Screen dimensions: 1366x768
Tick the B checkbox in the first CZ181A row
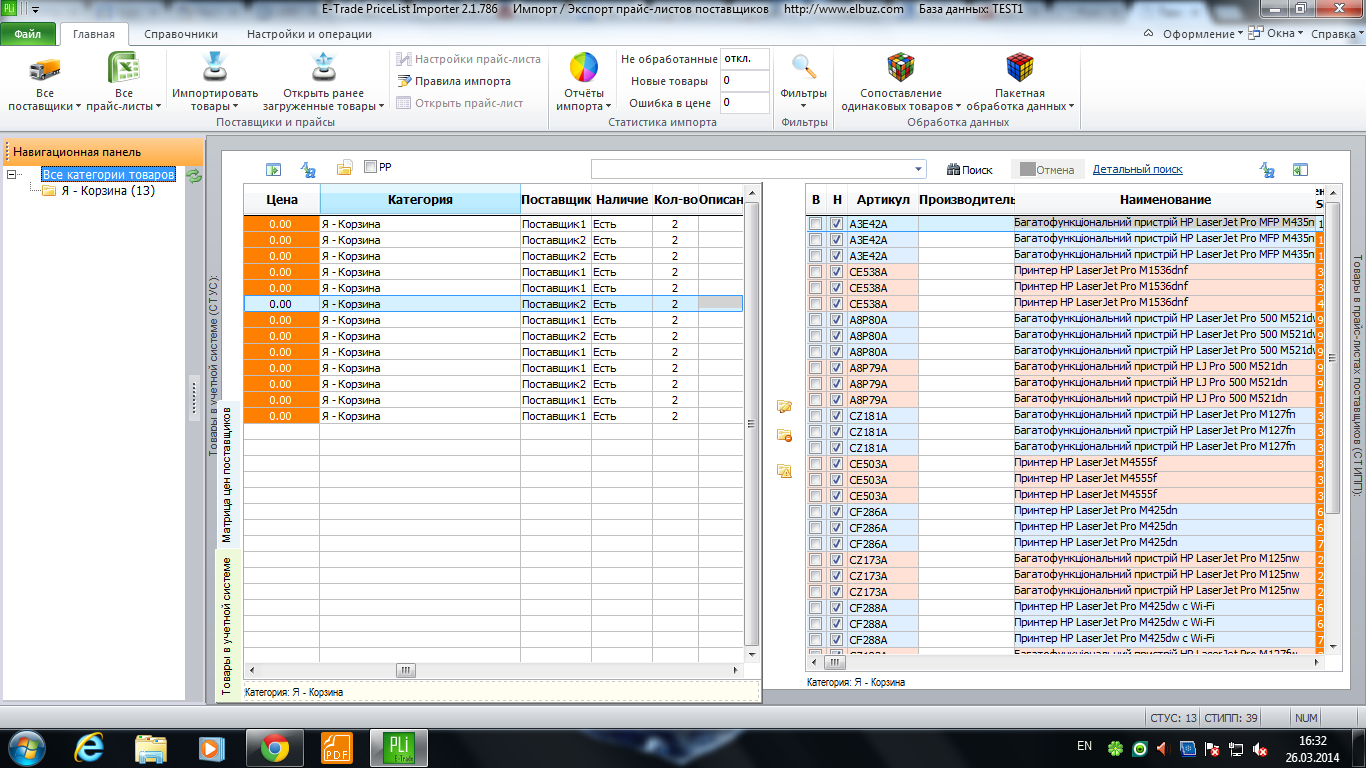coord(816,416)
